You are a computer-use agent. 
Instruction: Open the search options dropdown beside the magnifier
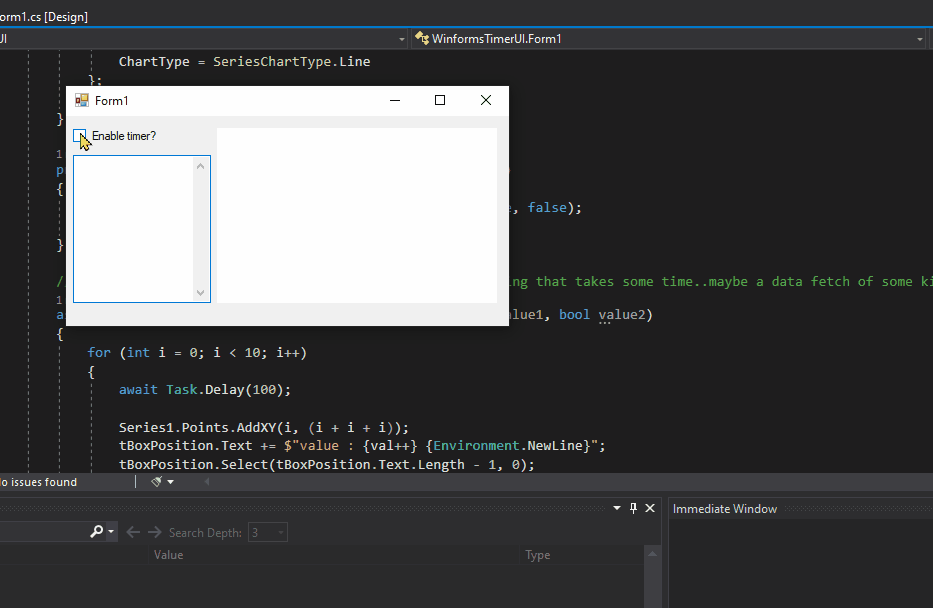[x=110, y=531]
